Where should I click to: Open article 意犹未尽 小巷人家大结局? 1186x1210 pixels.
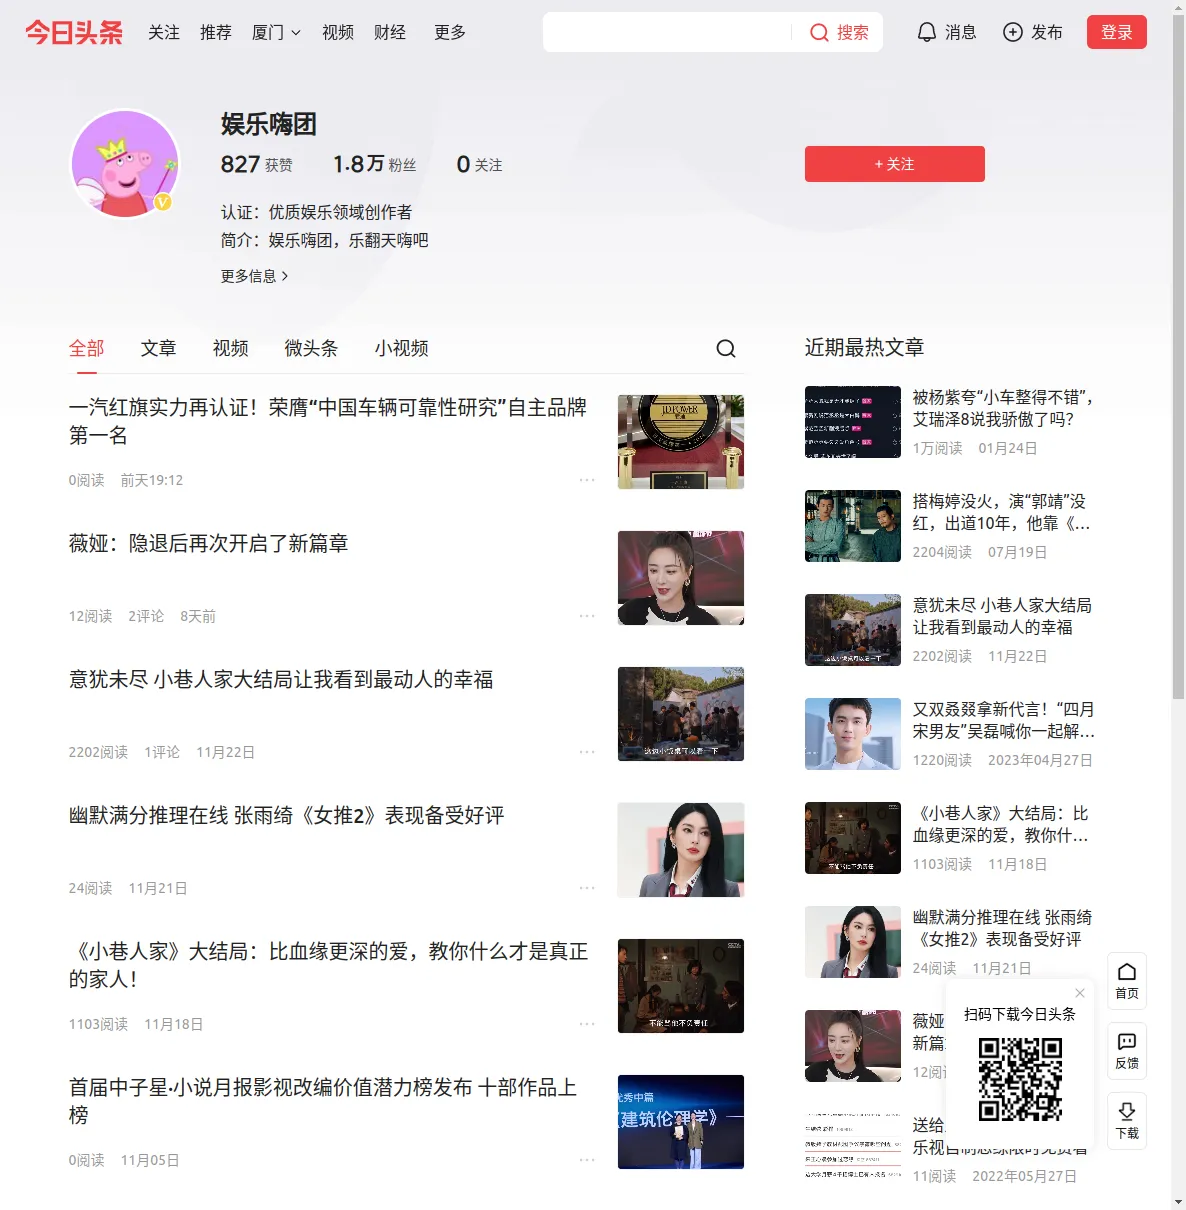pos(281,679)
